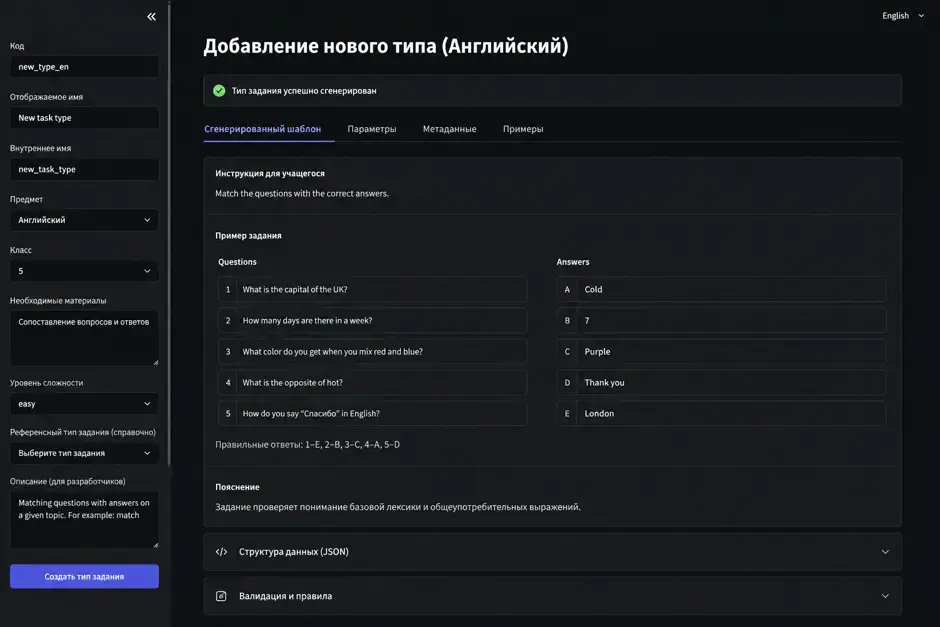940x627 pixels.
Task: Select question 1 about UK capital
Action: [x=372, y=290]
